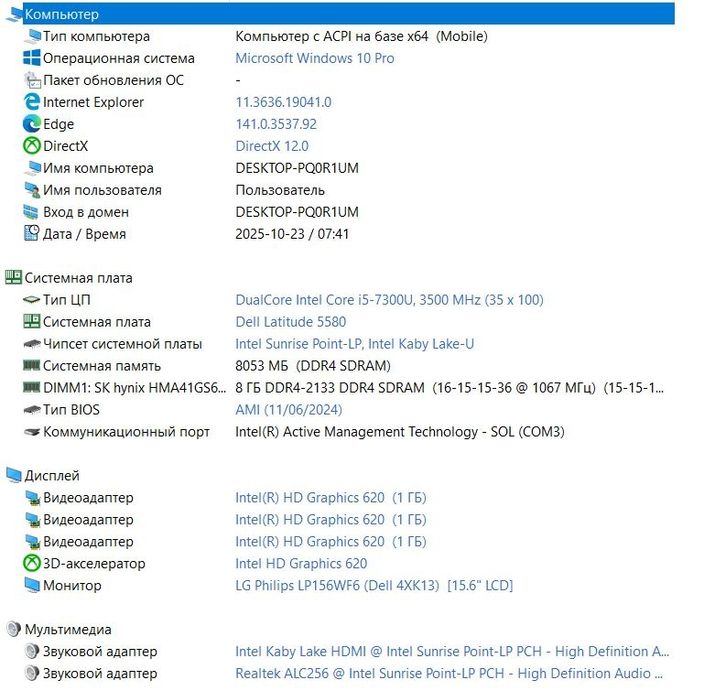The height and width of the screenshot is (699, 715).
Task: Select the 8 ГБ DDR4-2133 DDR4 SDRAM value
Action: pos(450,388)
